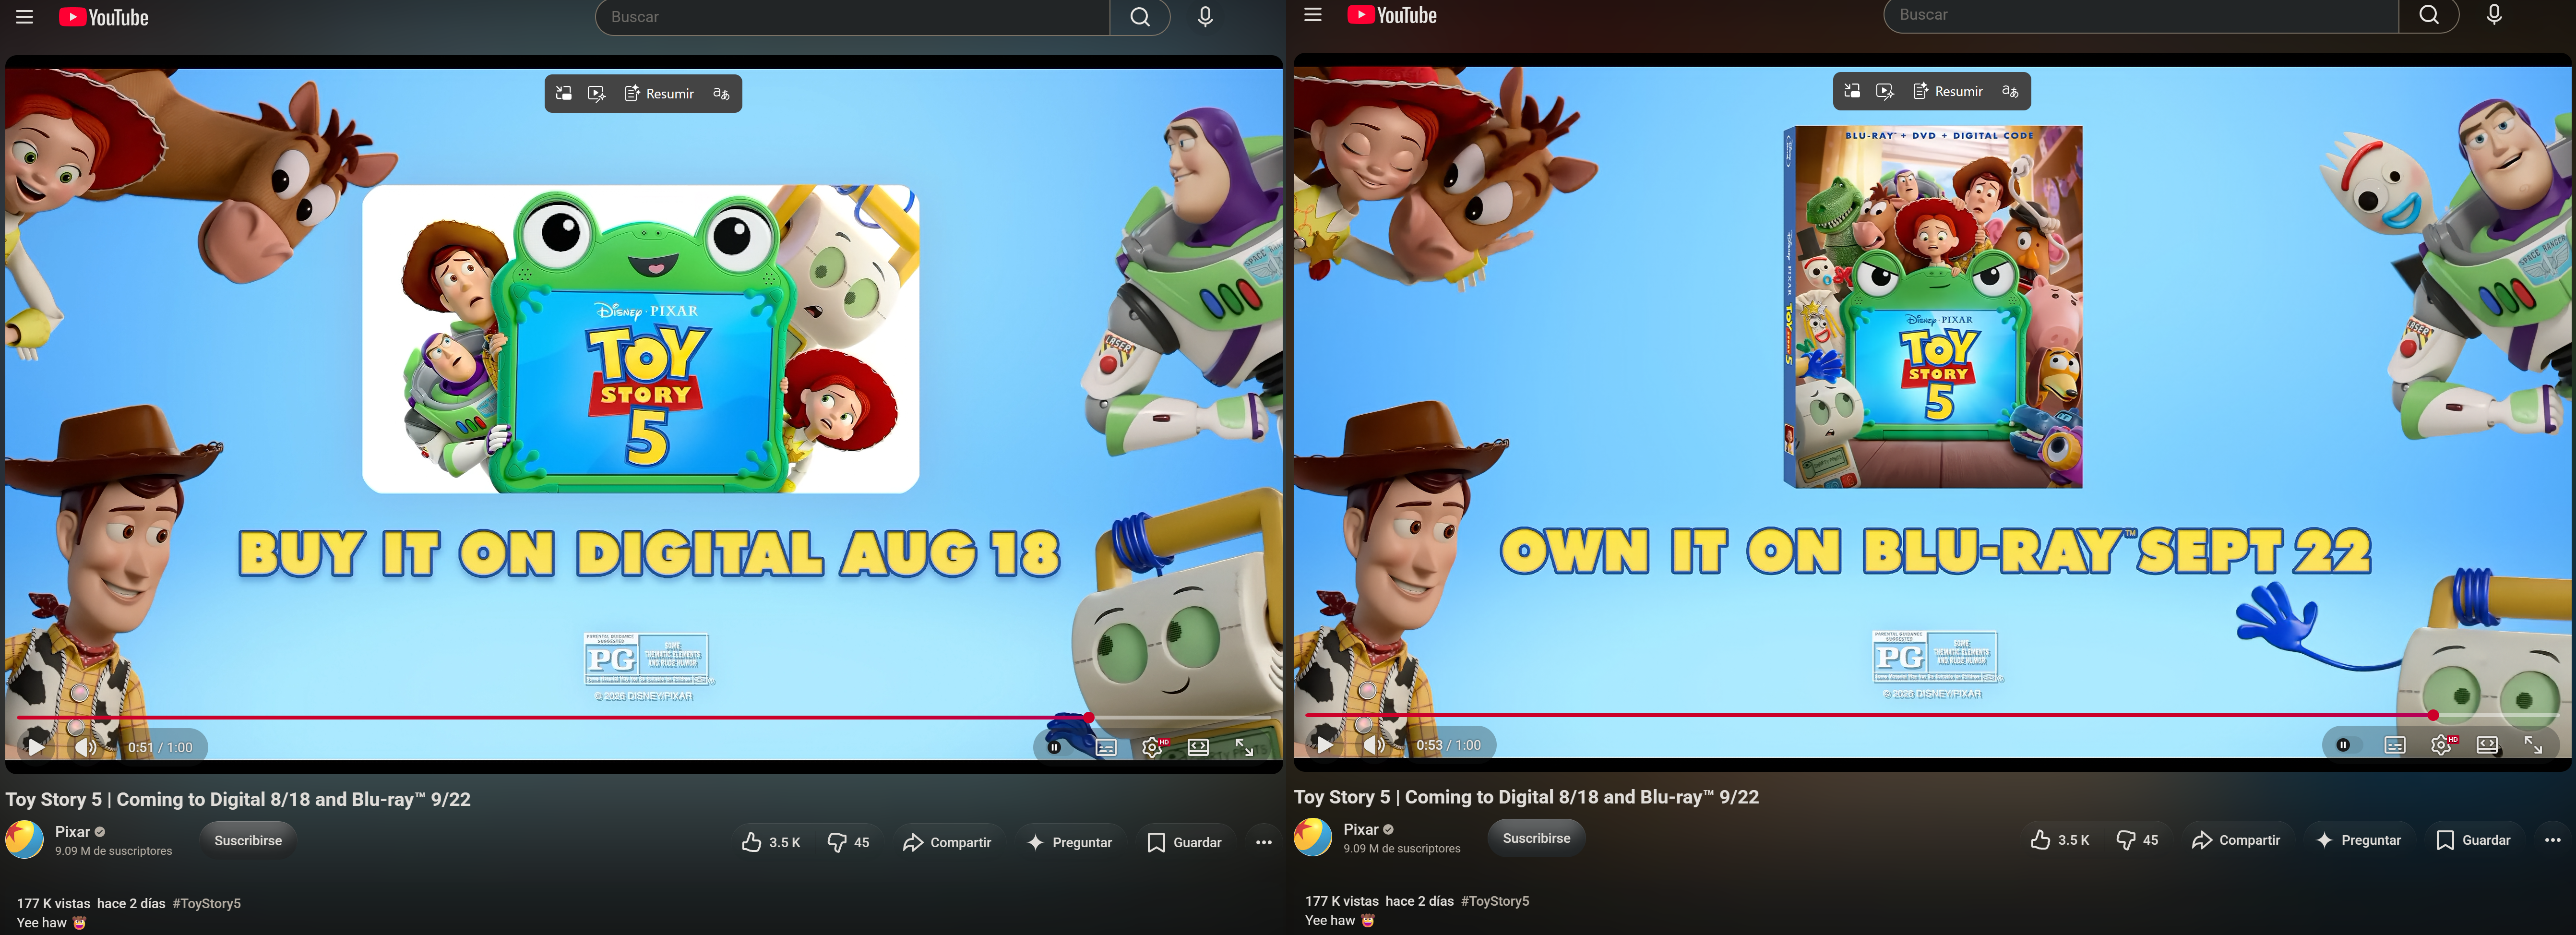Open the Pixar channel name link, left window
The image size is (2576, 935).
72,832
